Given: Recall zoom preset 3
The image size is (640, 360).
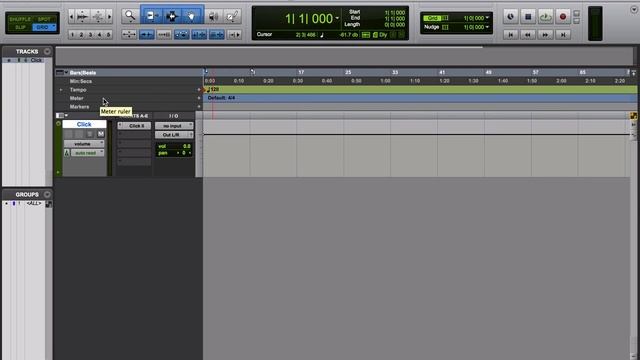Looking at the screenshot, I should (90, 35).
